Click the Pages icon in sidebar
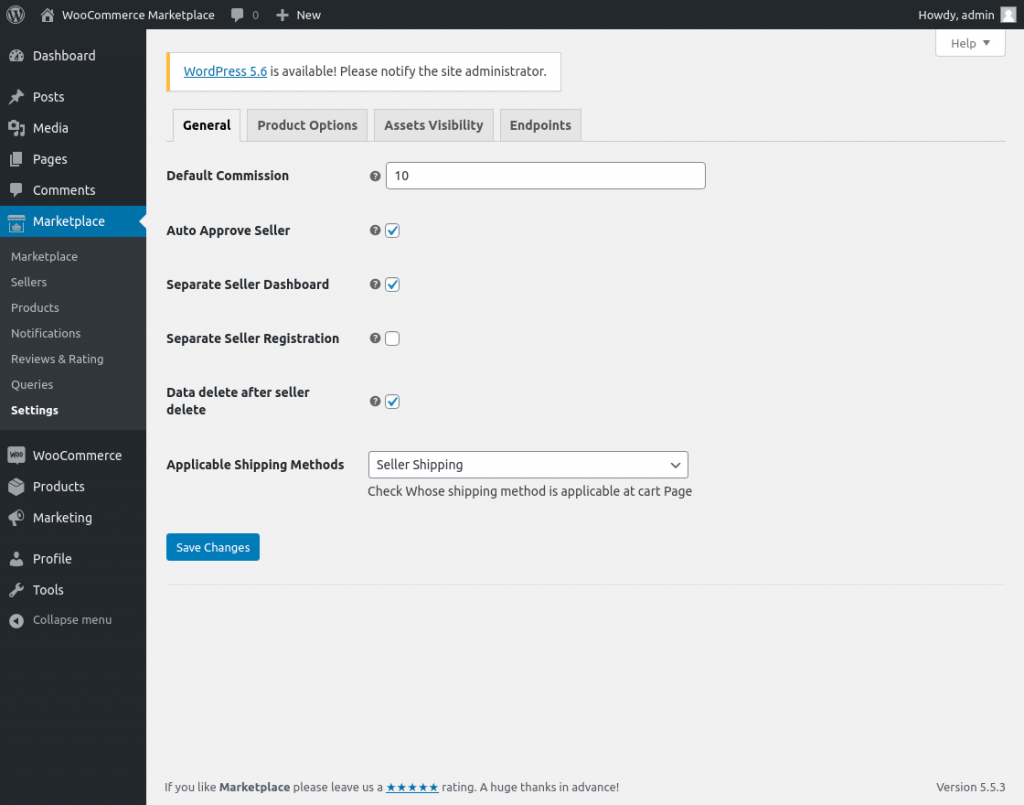Image resolution: width=1024 pixels, height=805 pixels. click(x=17, y=159)
